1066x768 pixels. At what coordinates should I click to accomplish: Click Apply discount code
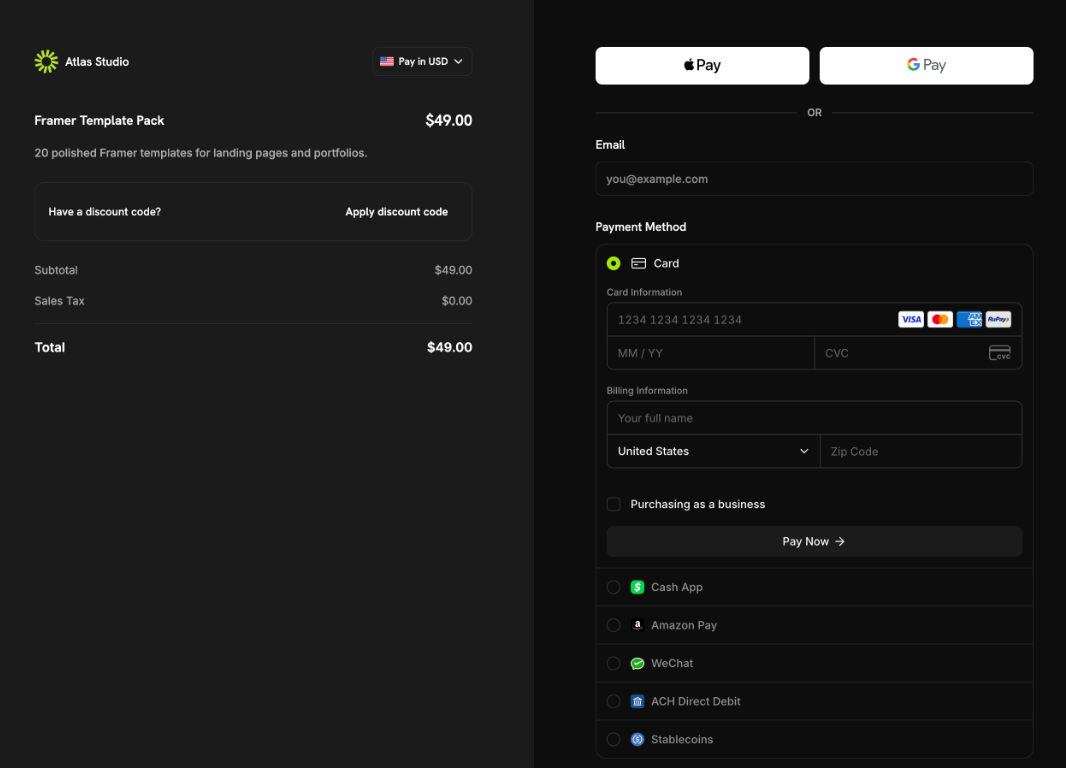396,212
